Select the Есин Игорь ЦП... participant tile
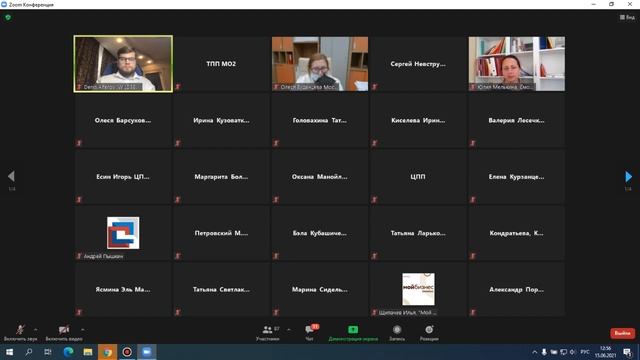Image resolution: width=640 pixels, height=360 pixels. tap(123, 177)
